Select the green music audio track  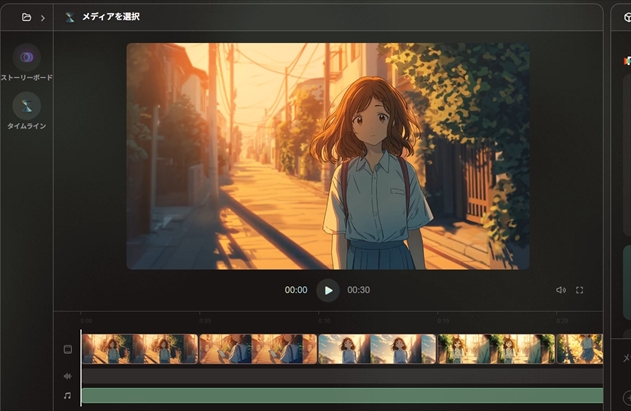click(x=340, y=396)
